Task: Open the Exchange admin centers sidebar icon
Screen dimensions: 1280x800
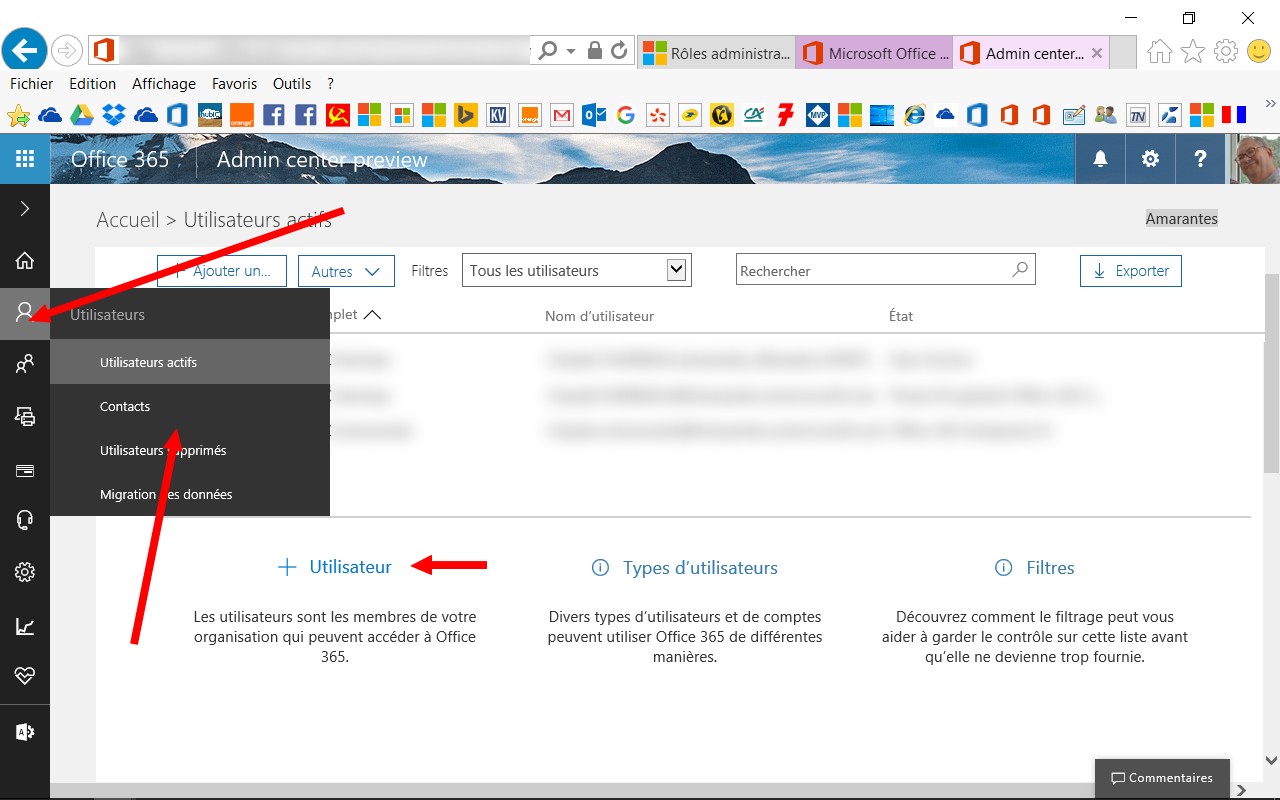Action: coord(25,732)
